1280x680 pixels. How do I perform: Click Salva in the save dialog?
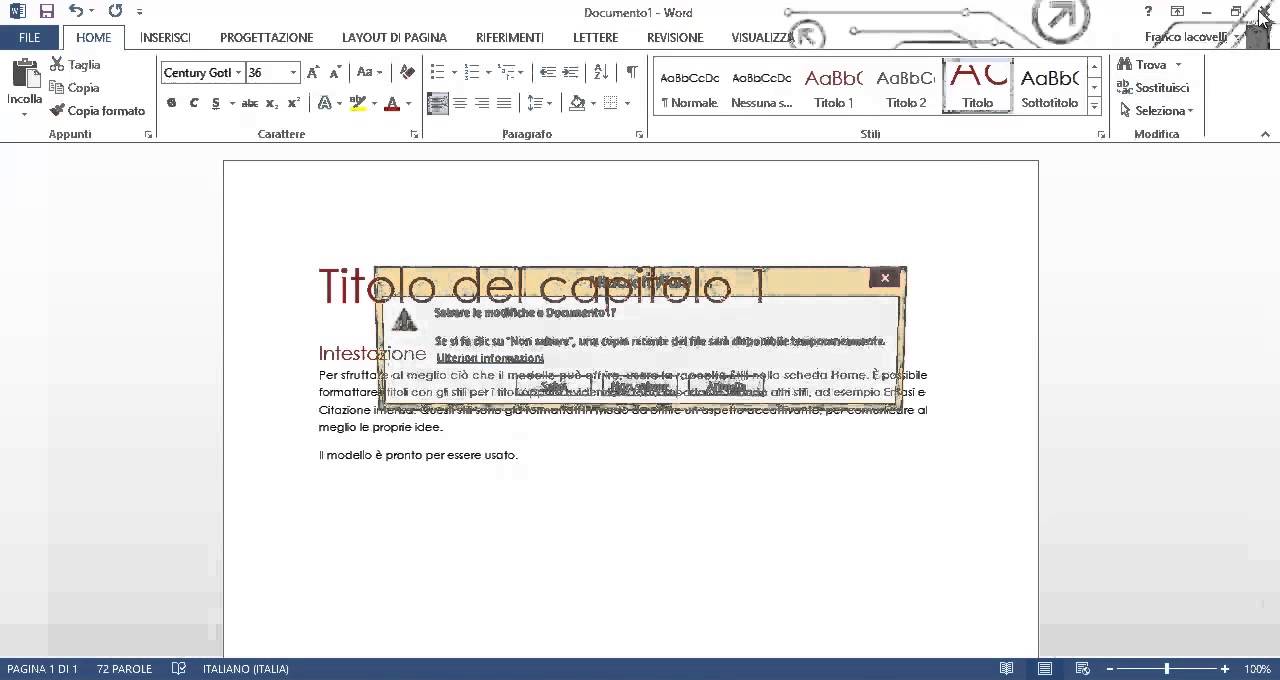(553, 387)
